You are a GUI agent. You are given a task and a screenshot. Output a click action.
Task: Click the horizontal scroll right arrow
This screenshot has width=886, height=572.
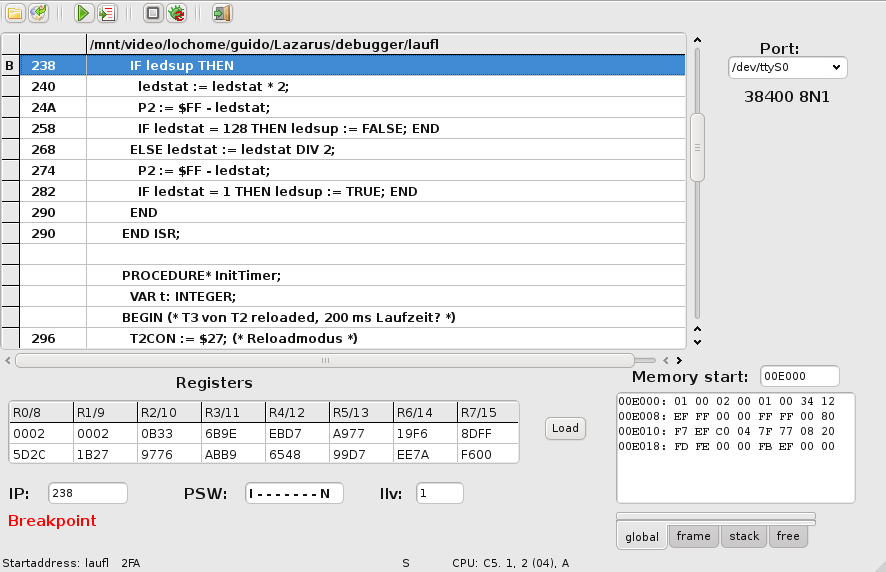pyautogui.click(x=679, y=361)
